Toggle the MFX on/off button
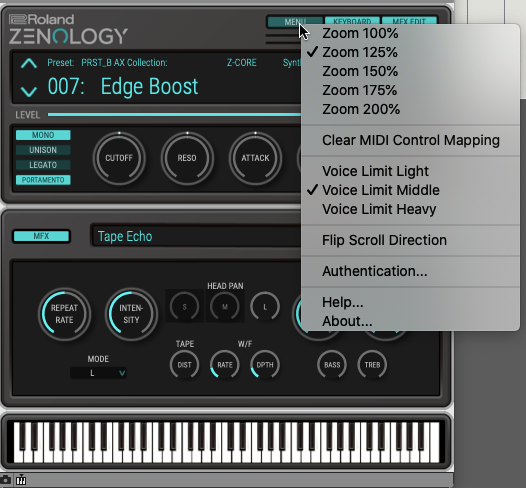Screen dimensions: 526x488 [x=41, y=236]
